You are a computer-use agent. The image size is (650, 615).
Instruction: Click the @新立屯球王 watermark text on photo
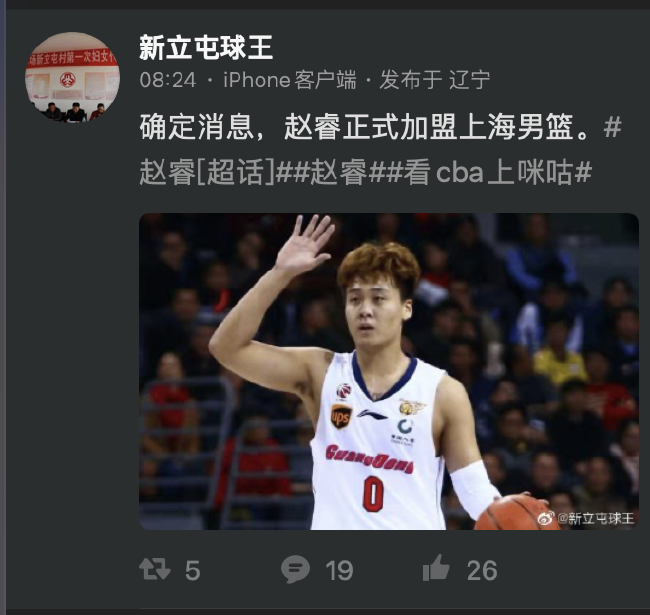click(x=596, y=518)
